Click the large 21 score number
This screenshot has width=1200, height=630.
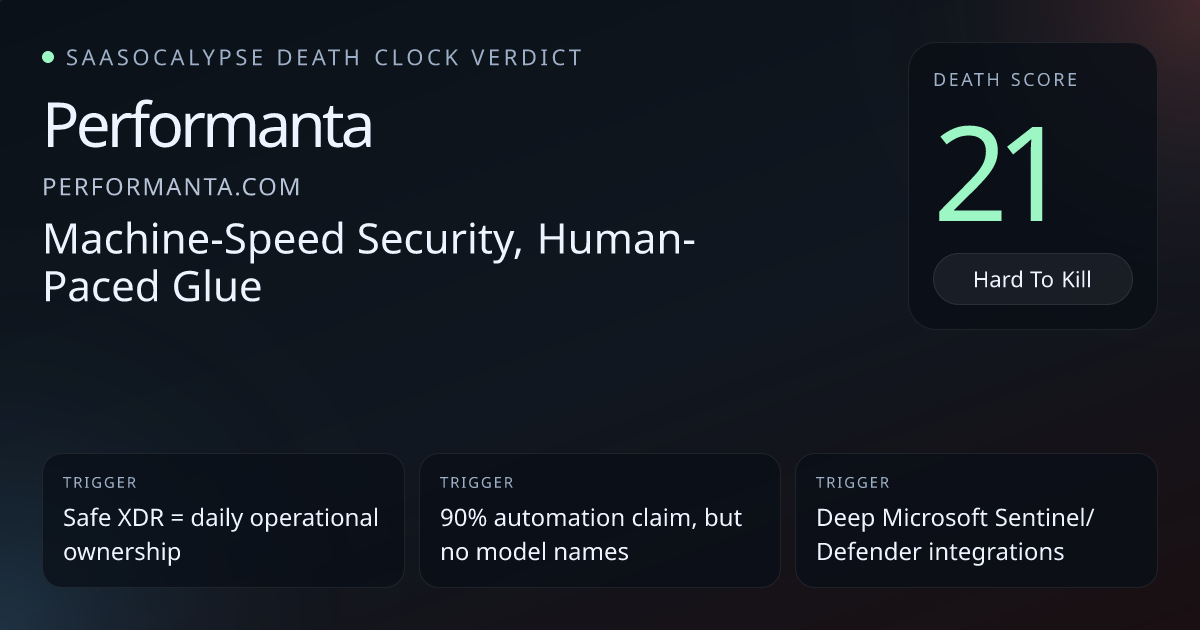click(x=996, y=174)
